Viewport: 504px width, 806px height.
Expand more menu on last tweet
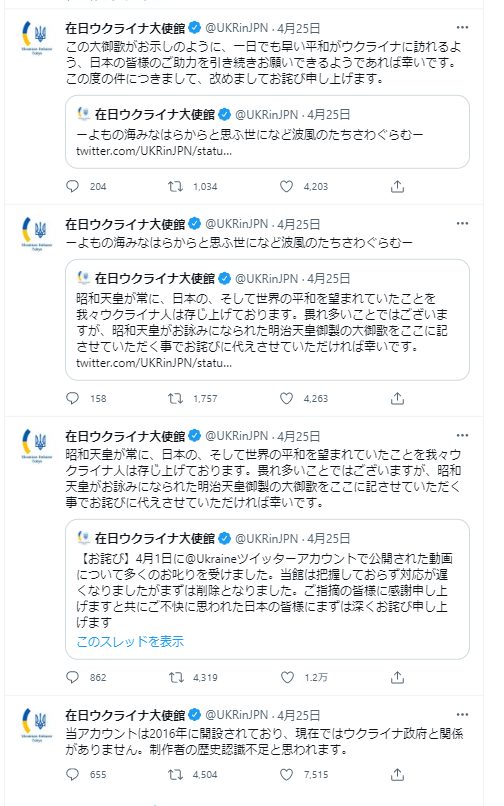pyautogui.click(x=462, y=715)
